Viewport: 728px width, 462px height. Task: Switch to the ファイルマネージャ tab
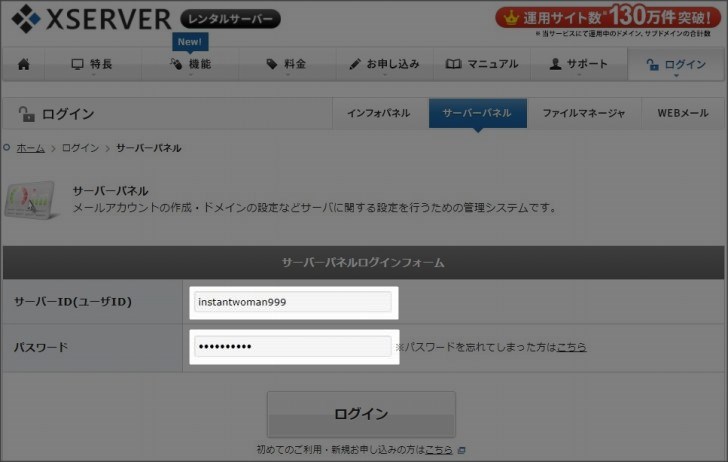pyautogui.click(x=583, y=113)
